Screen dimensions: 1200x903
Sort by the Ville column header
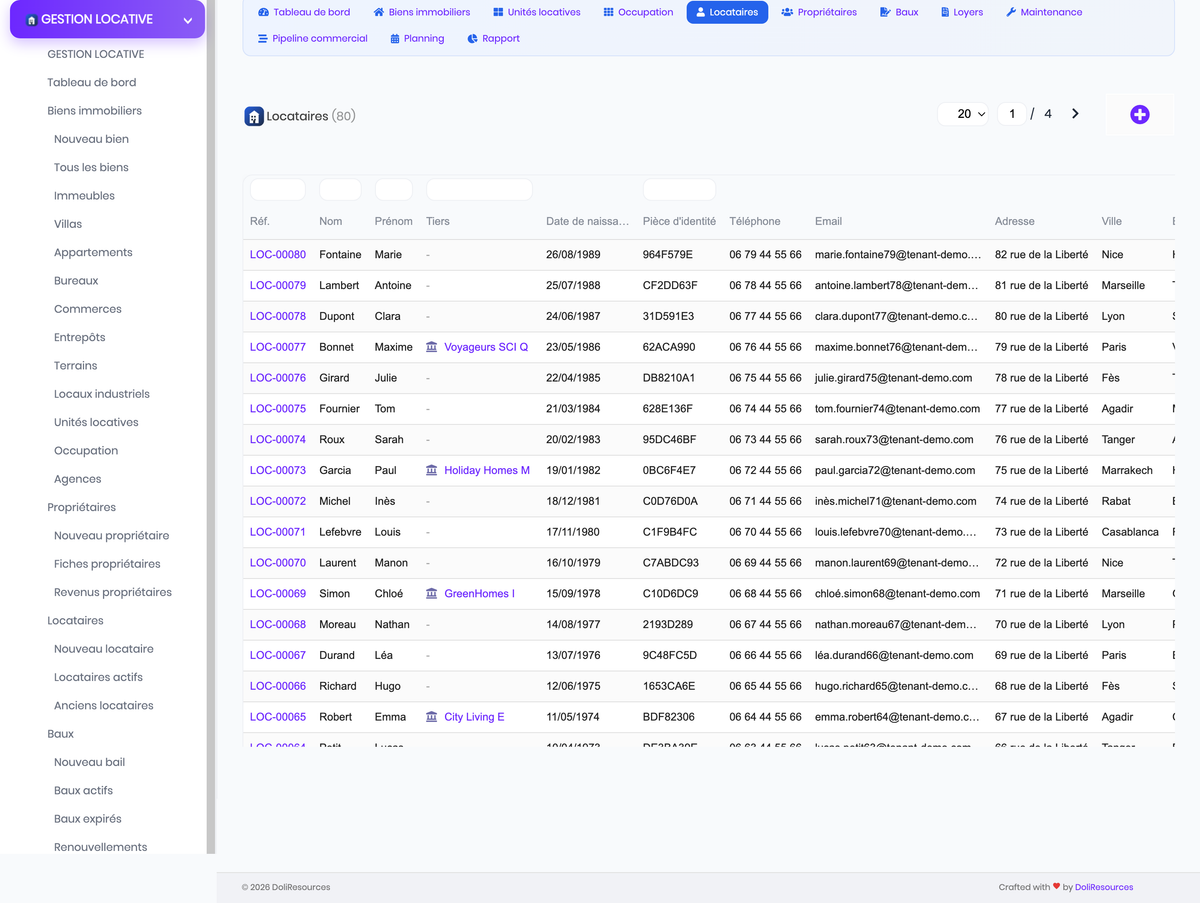[x=1112, y=221]
